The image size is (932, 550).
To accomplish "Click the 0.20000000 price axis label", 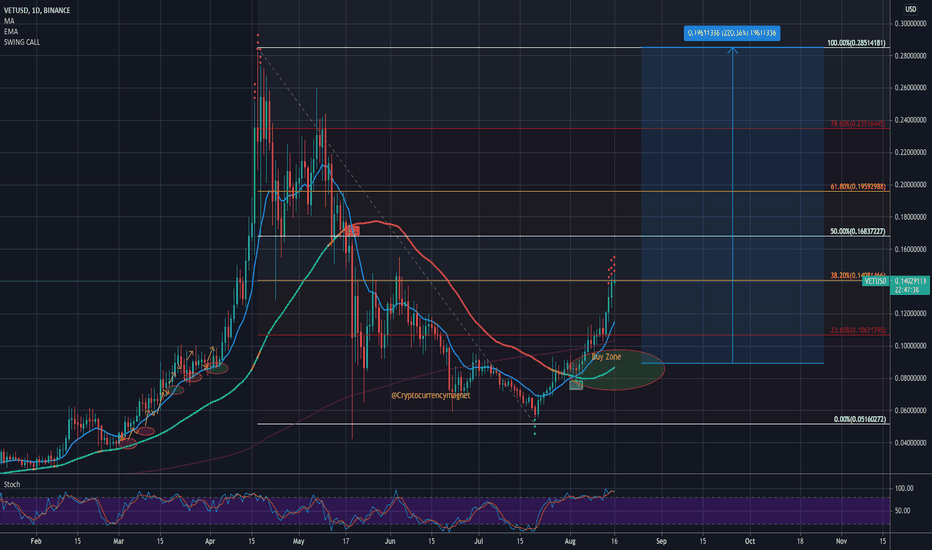I will pos(910,184).
